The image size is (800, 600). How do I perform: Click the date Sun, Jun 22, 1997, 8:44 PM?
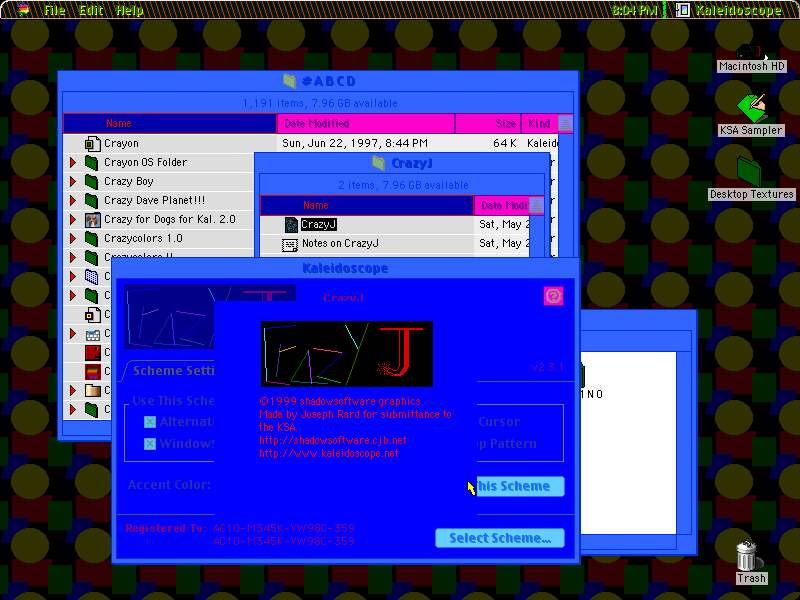pyautogui.click(x=355, y=143)
